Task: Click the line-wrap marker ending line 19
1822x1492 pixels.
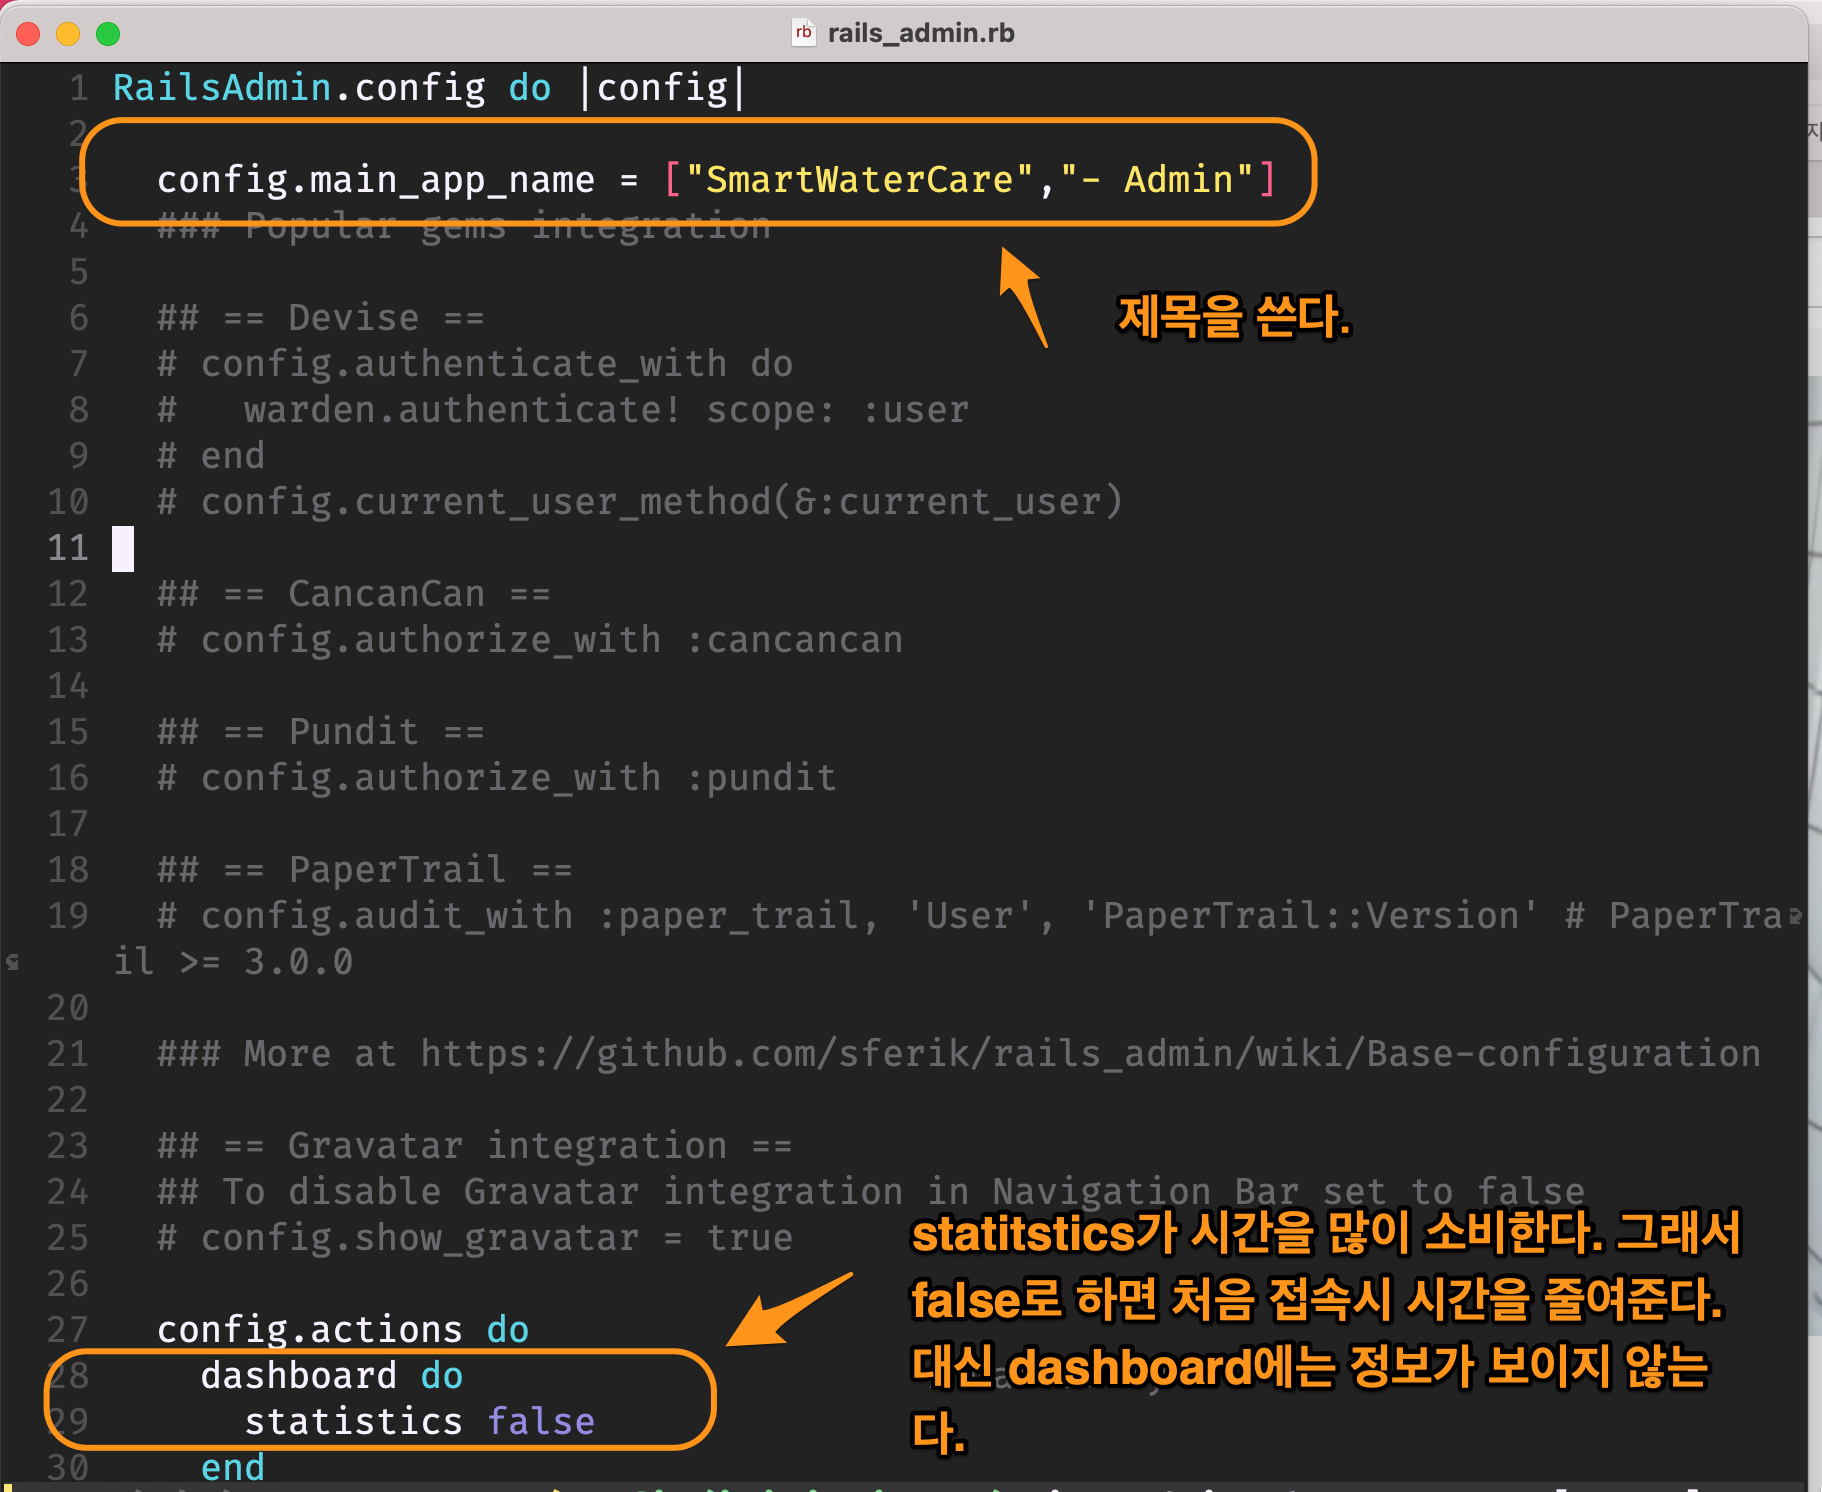Action: tap(1796, 915)
